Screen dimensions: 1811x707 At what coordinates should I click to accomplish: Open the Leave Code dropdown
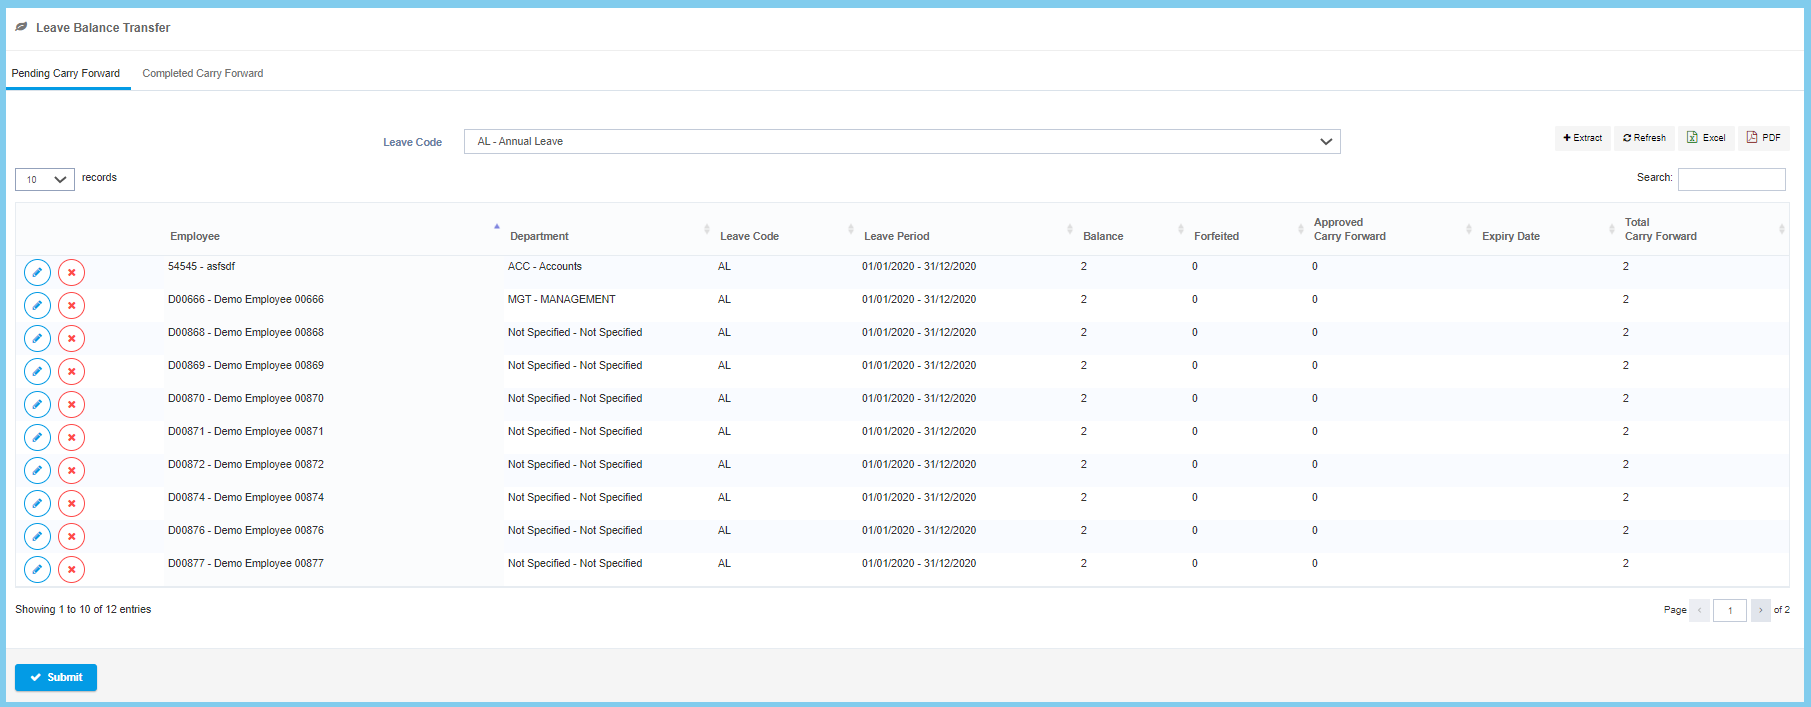(x=901, y=142)
